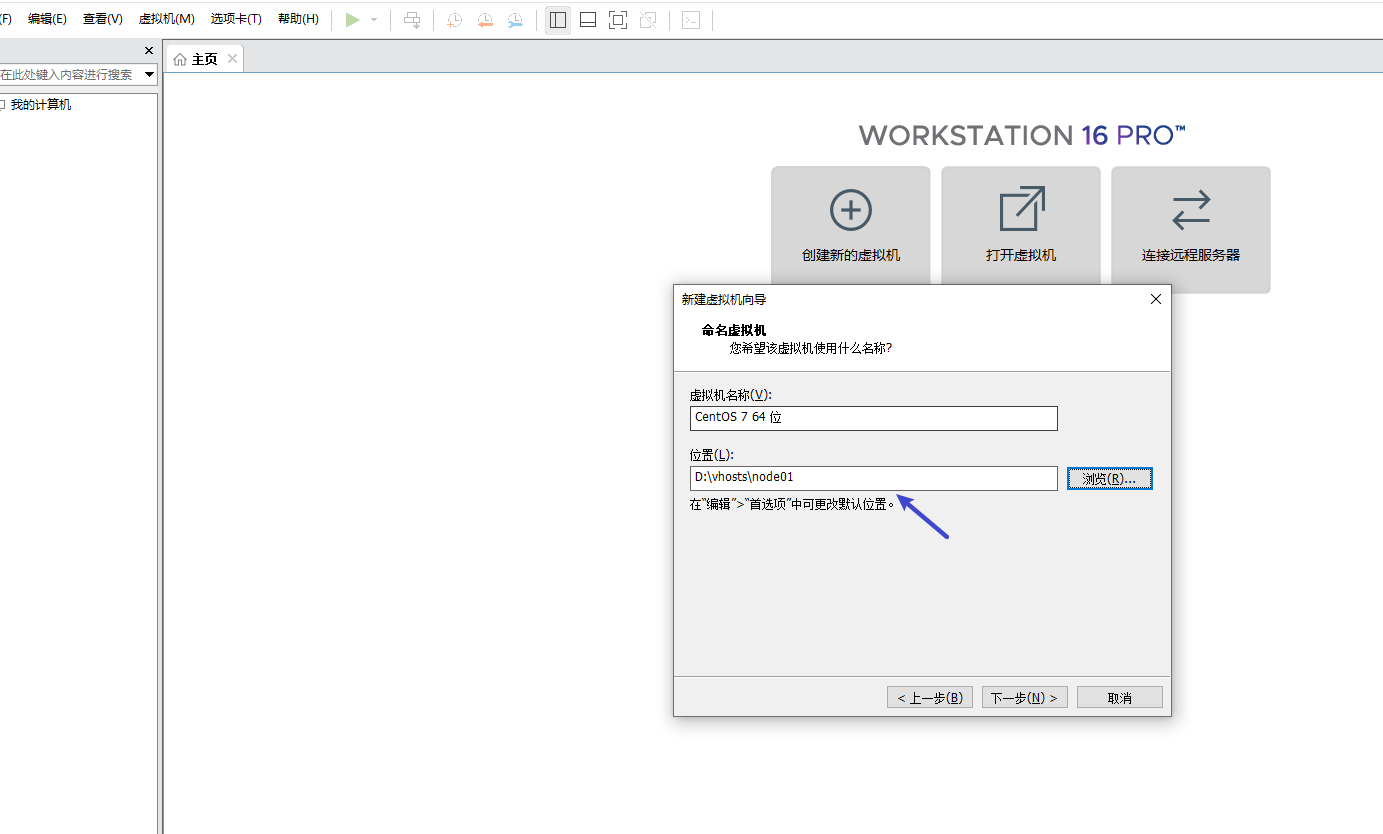
Task: Click the send Ctrl+Alt+Del toolbar icon
Action: point(412,20)
